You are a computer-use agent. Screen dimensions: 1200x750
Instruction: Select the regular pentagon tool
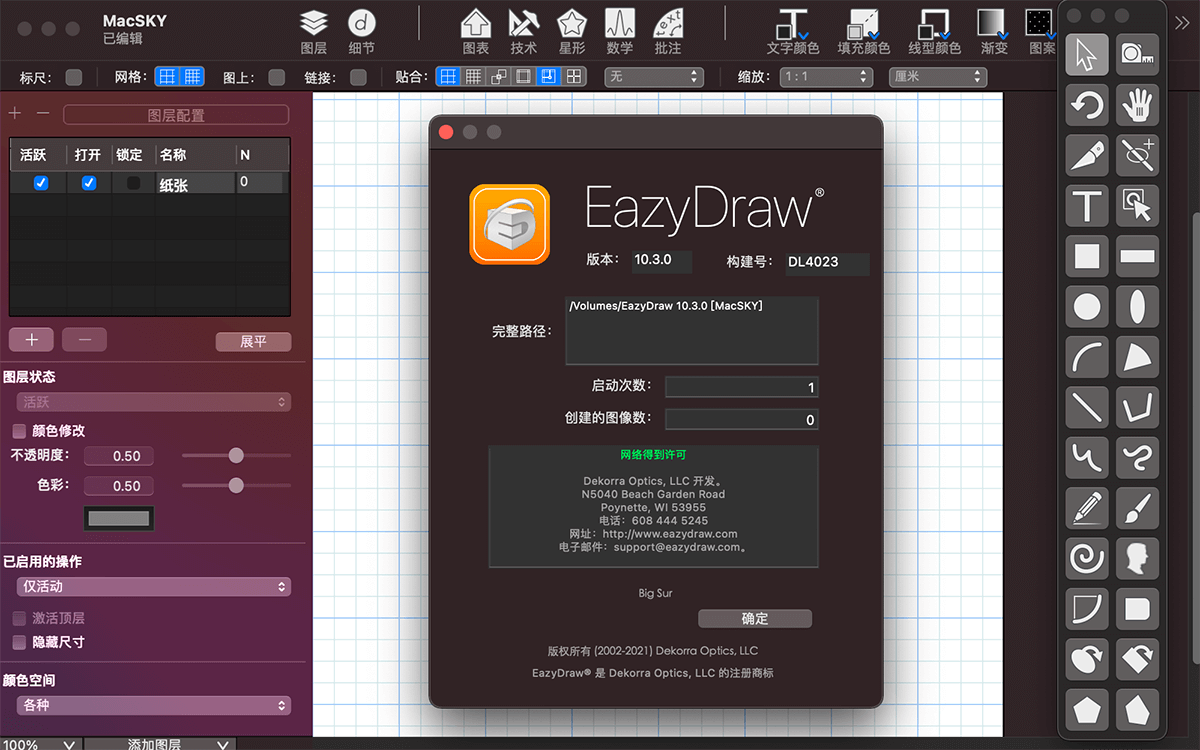click(1087, 709)
